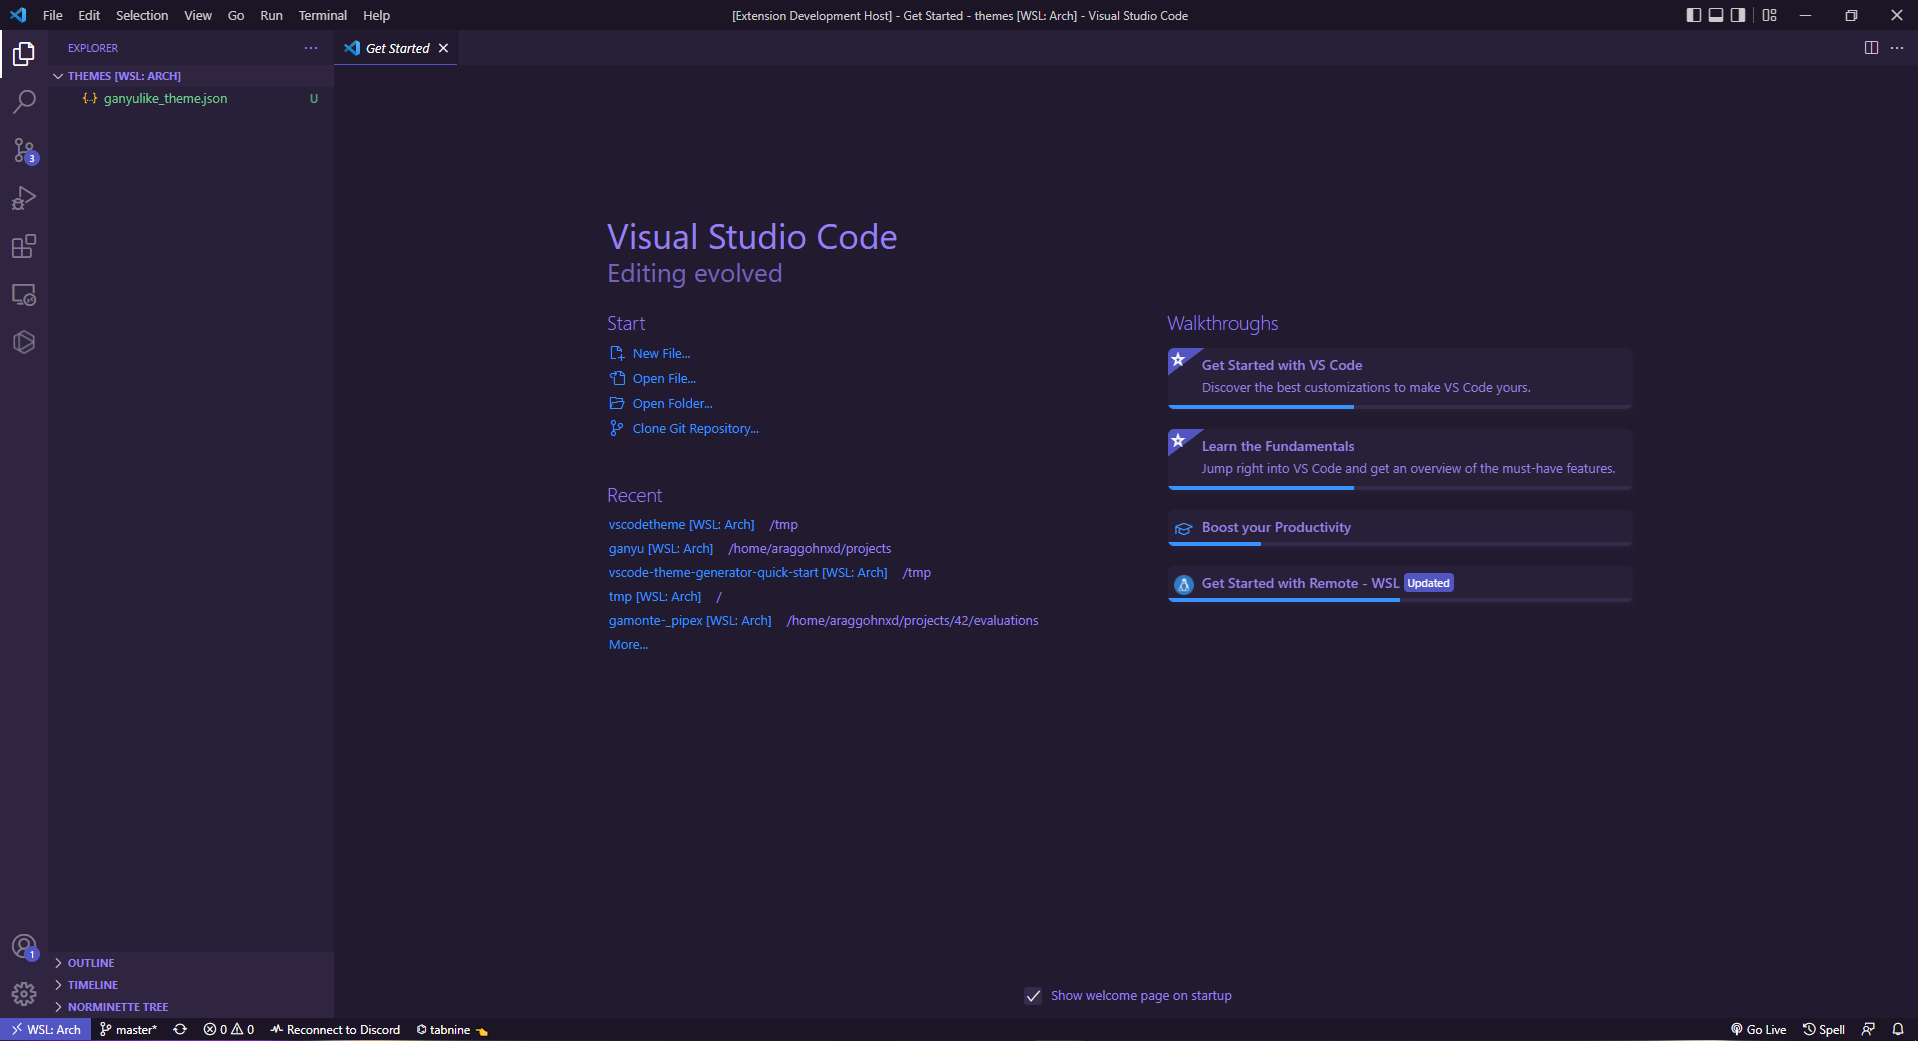This screenshot has width=1918, height=1041.
Task: Toggle Primary Side Bar layout button
Action: [x=1694, y=15]
